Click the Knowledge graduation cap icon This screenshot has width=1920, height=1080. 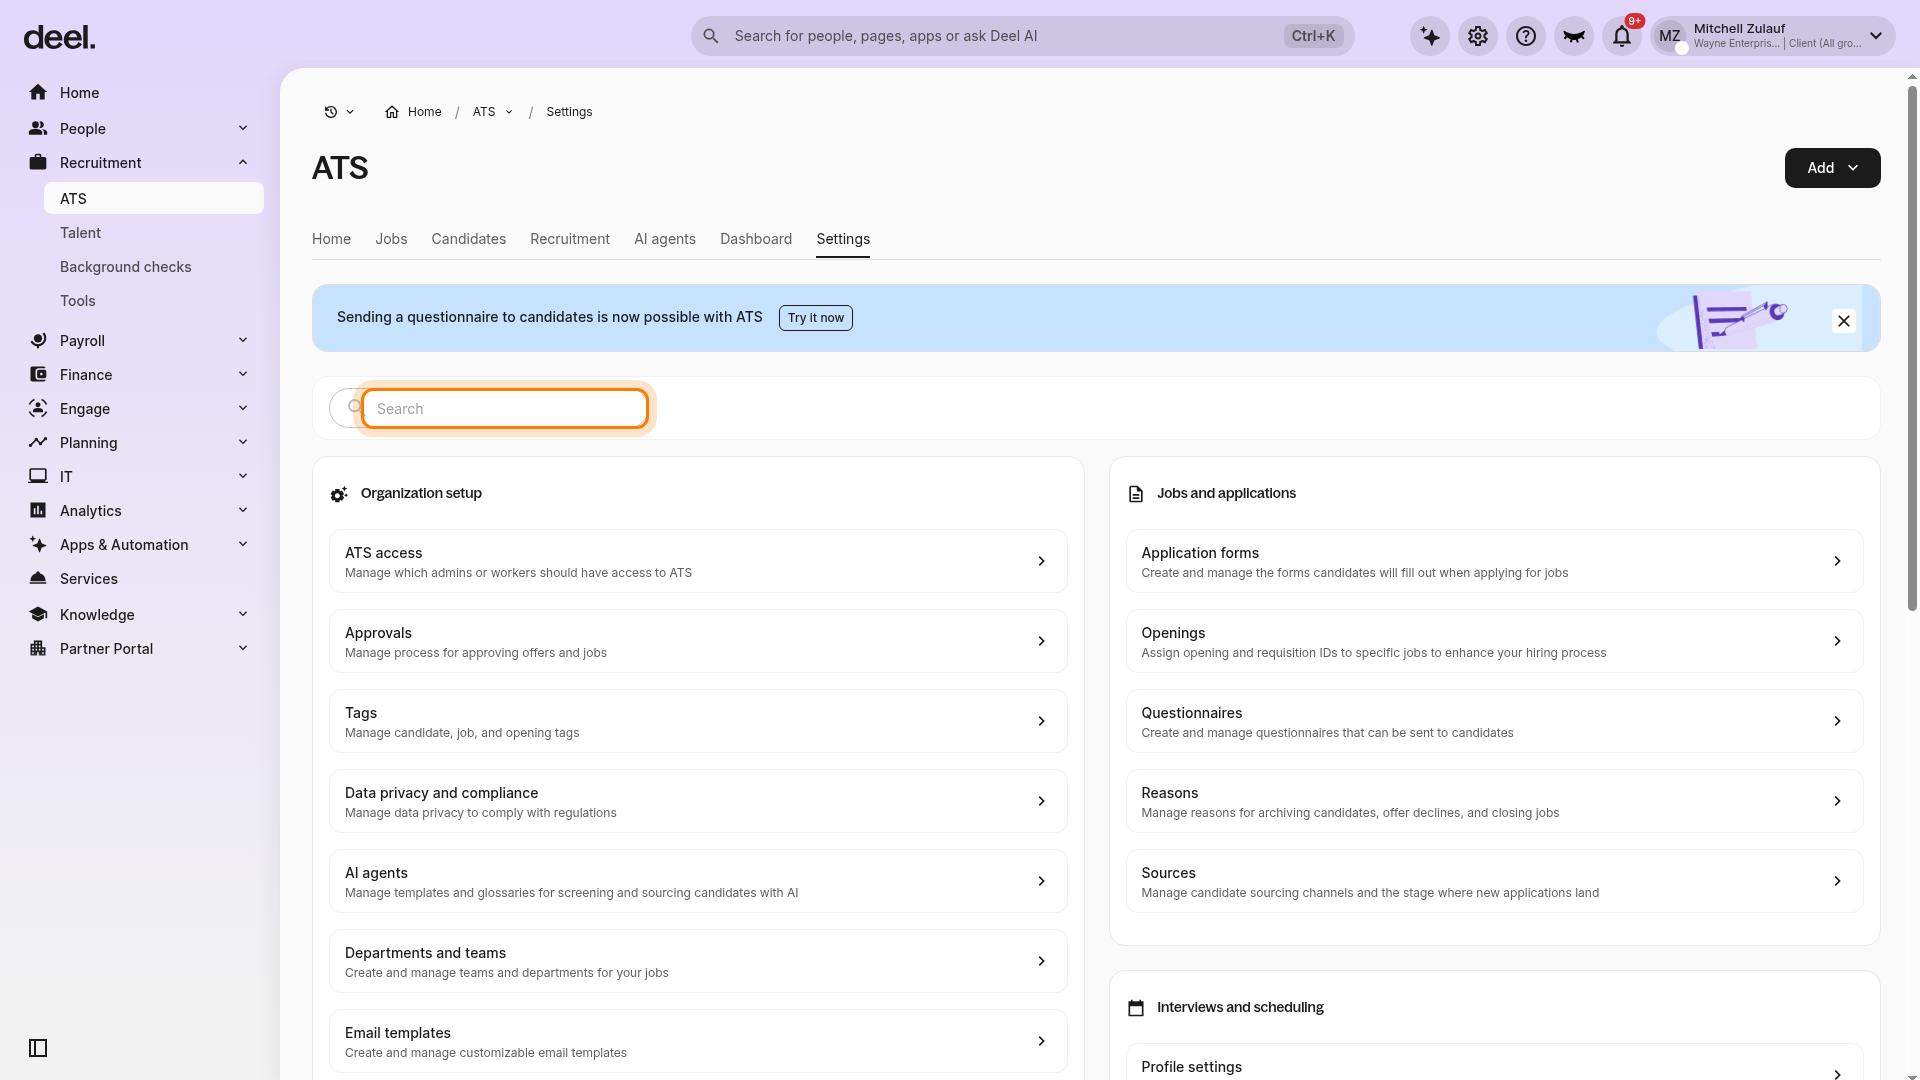(x=38, y=615)
